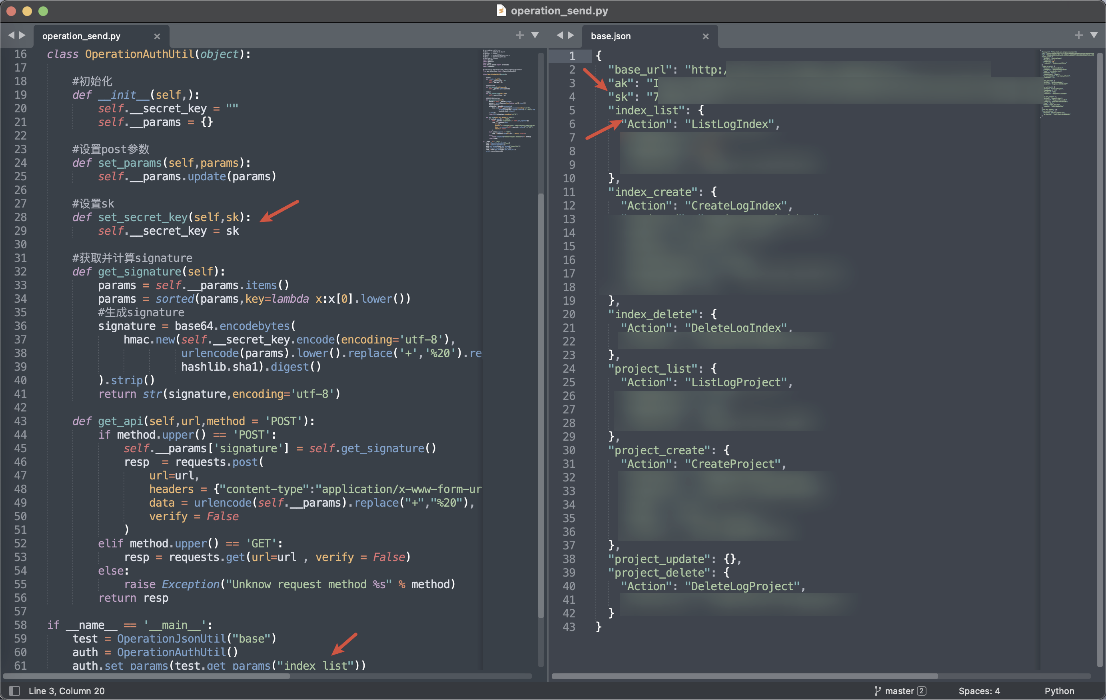Viewport: 1106px width, 700px height.
Task: Click the "project_update" key
Action: (x=659, y=559)
